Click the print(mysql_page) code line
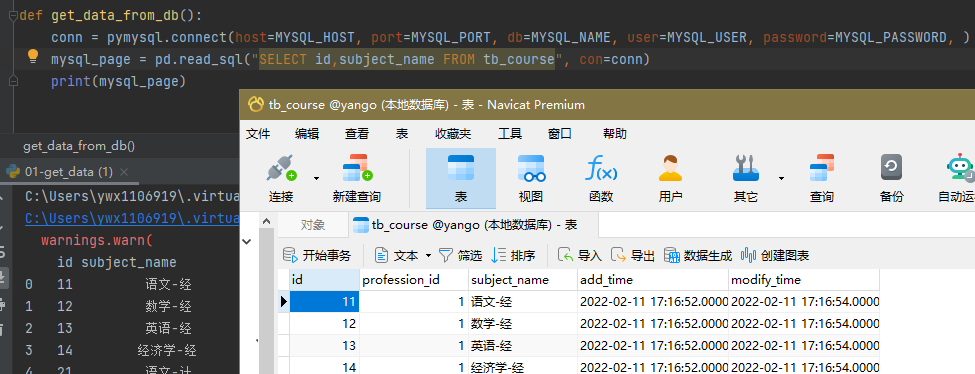 119,82
